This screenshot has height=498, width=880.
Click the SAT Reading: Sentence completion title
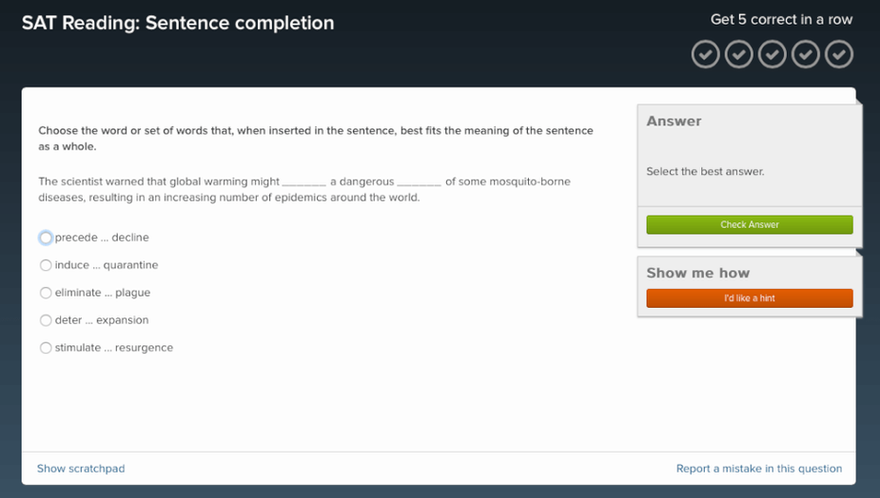coord(178,23)
